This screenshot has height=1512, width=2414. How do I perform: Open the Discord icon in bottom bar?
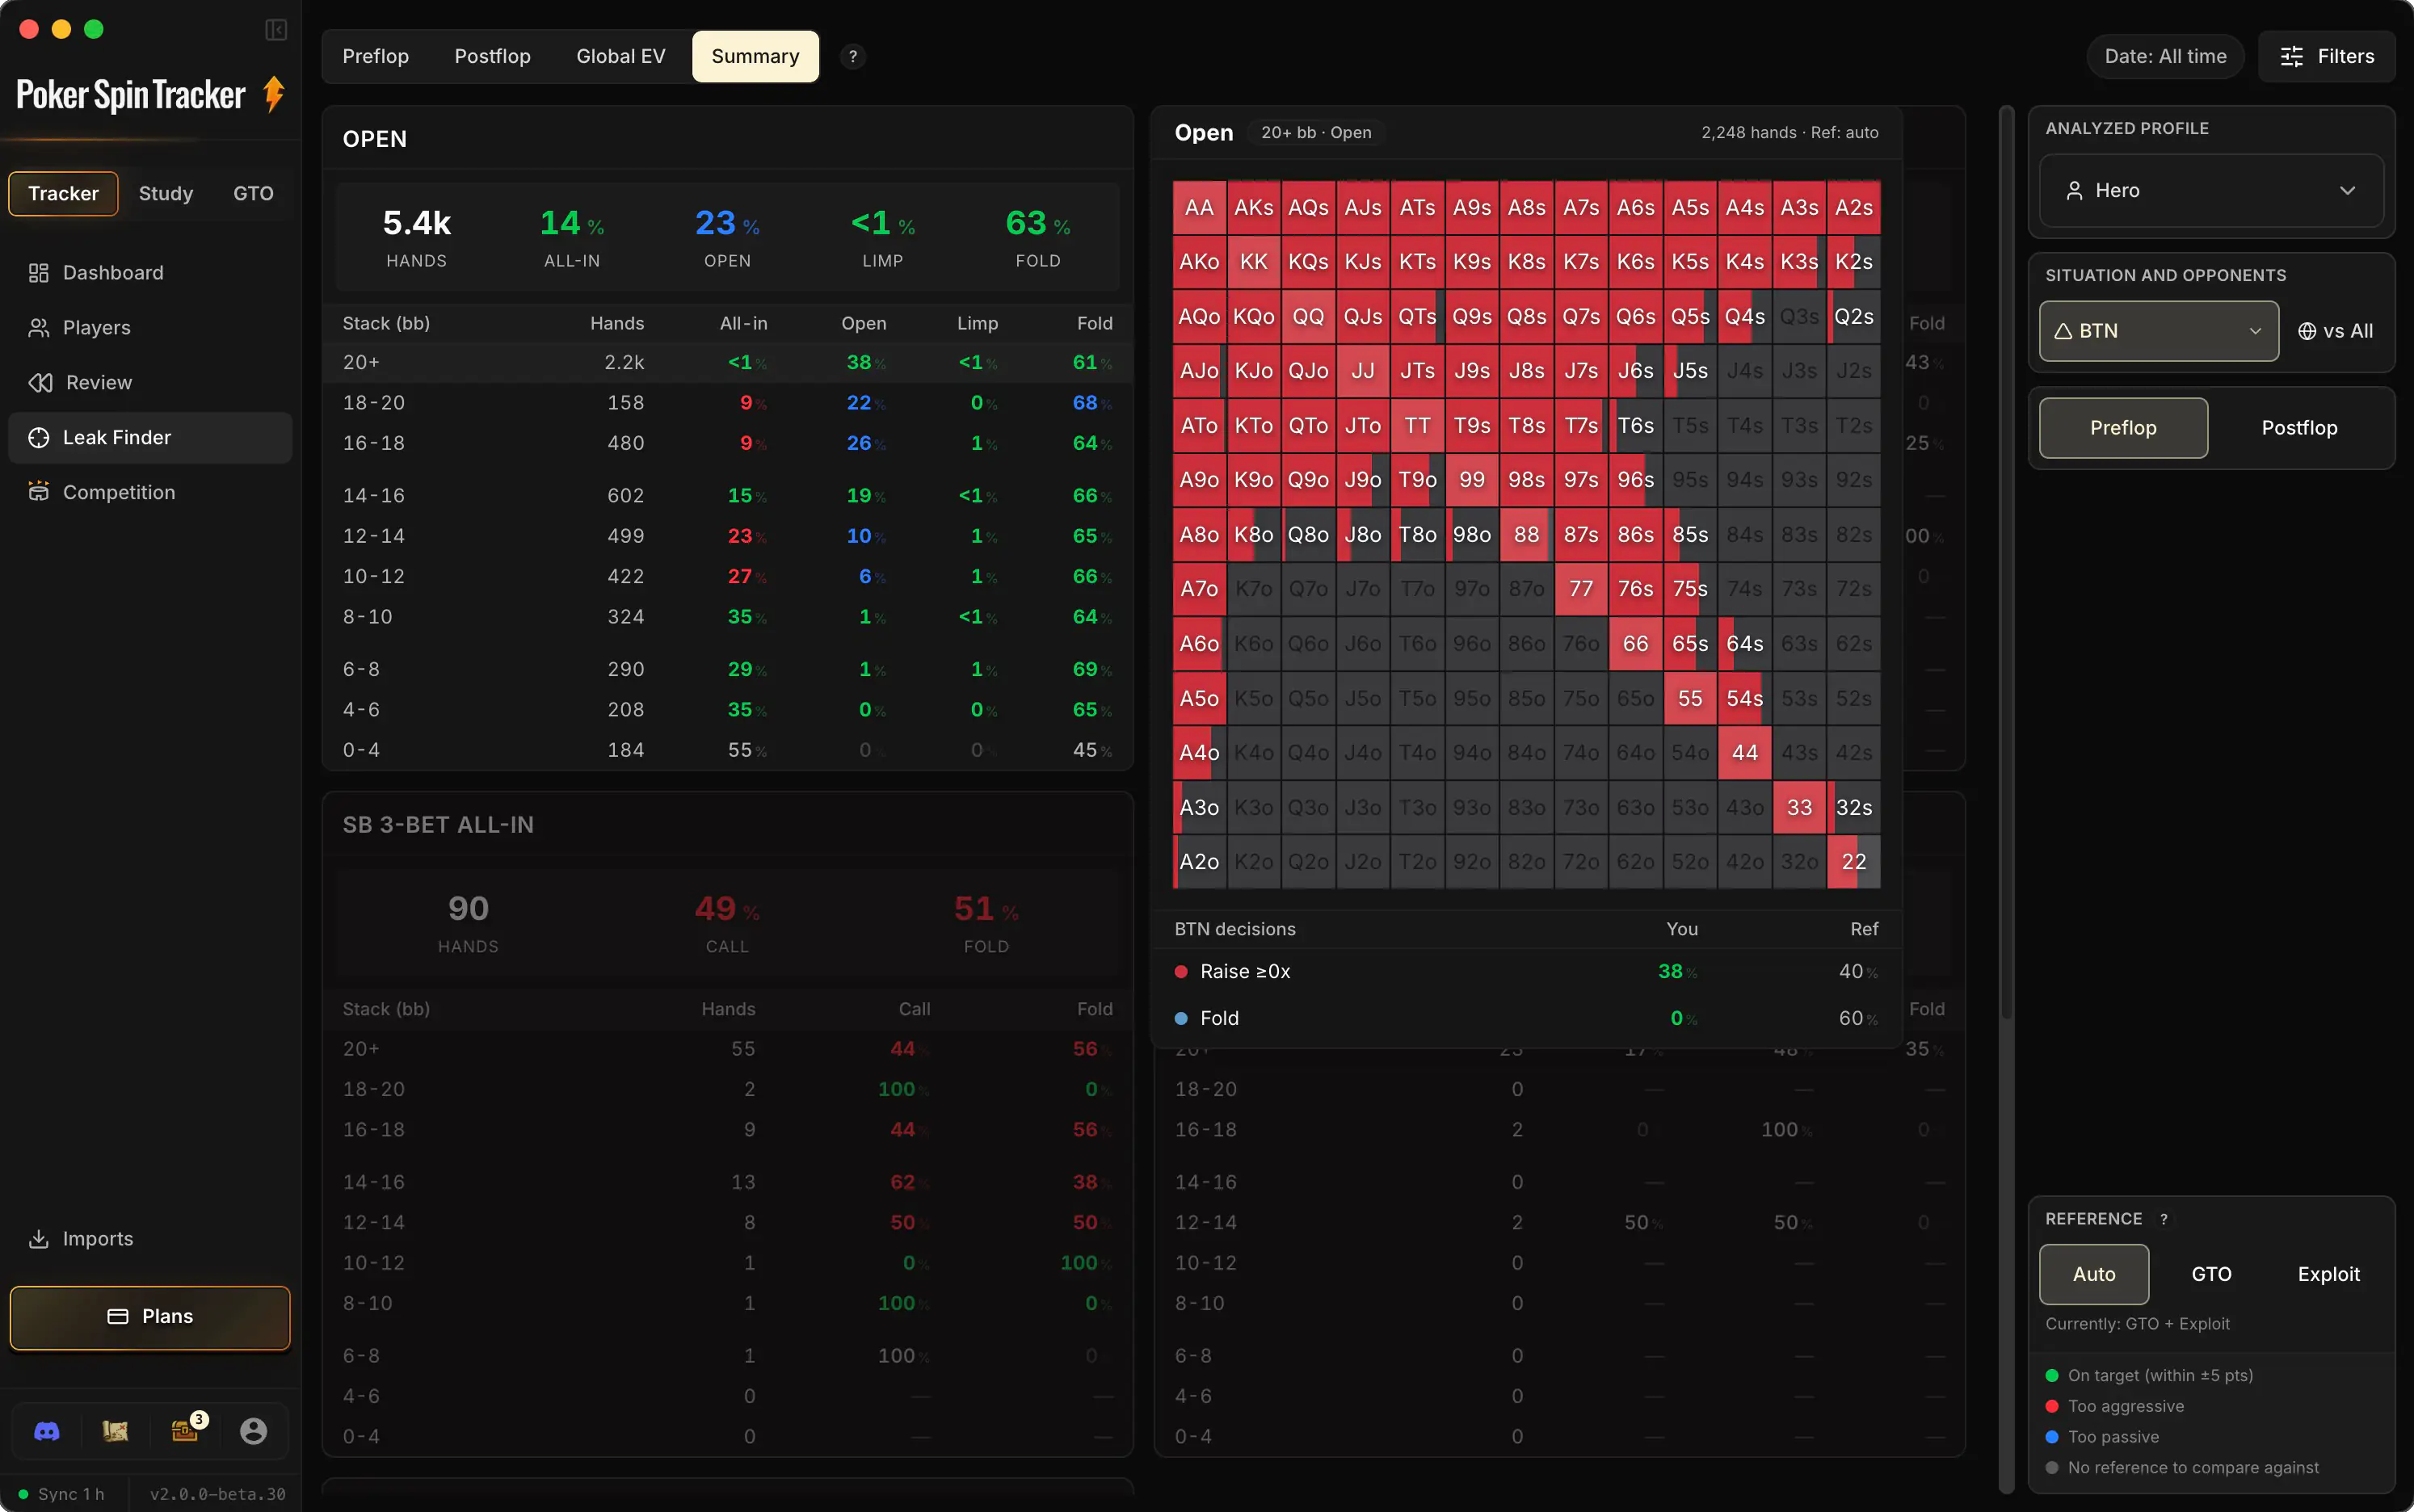pyautogui.click(x=47, y=1431)
